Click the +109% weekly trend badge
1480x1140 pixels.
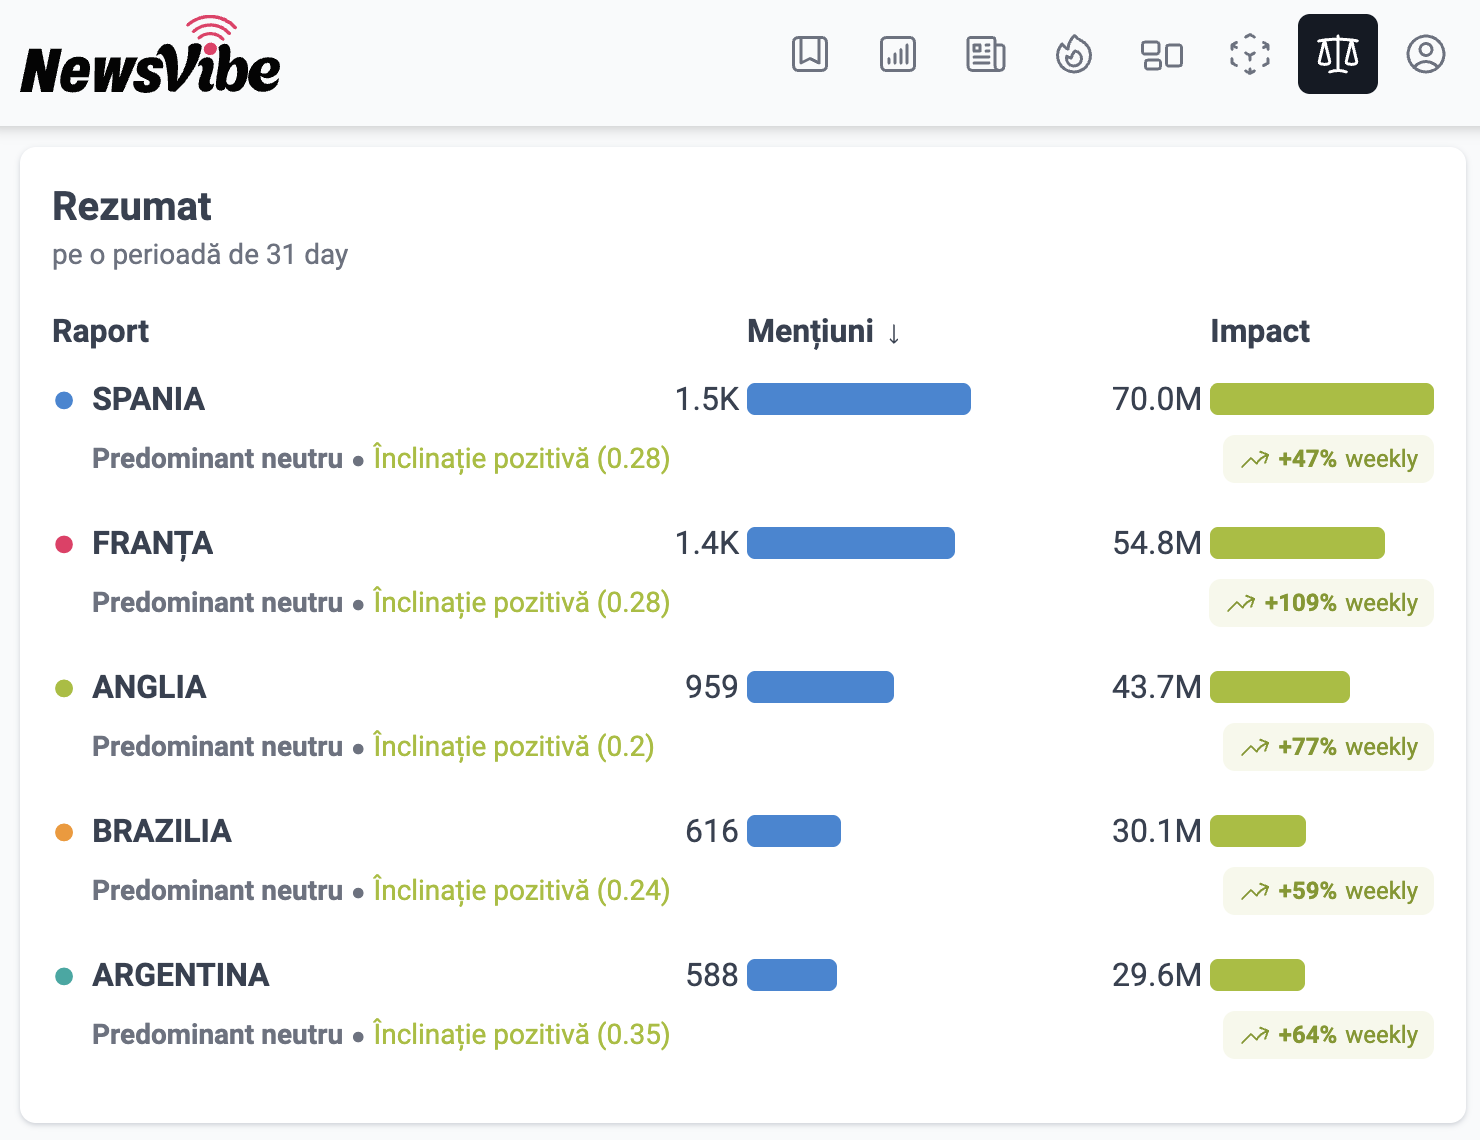coord(1321,603)
